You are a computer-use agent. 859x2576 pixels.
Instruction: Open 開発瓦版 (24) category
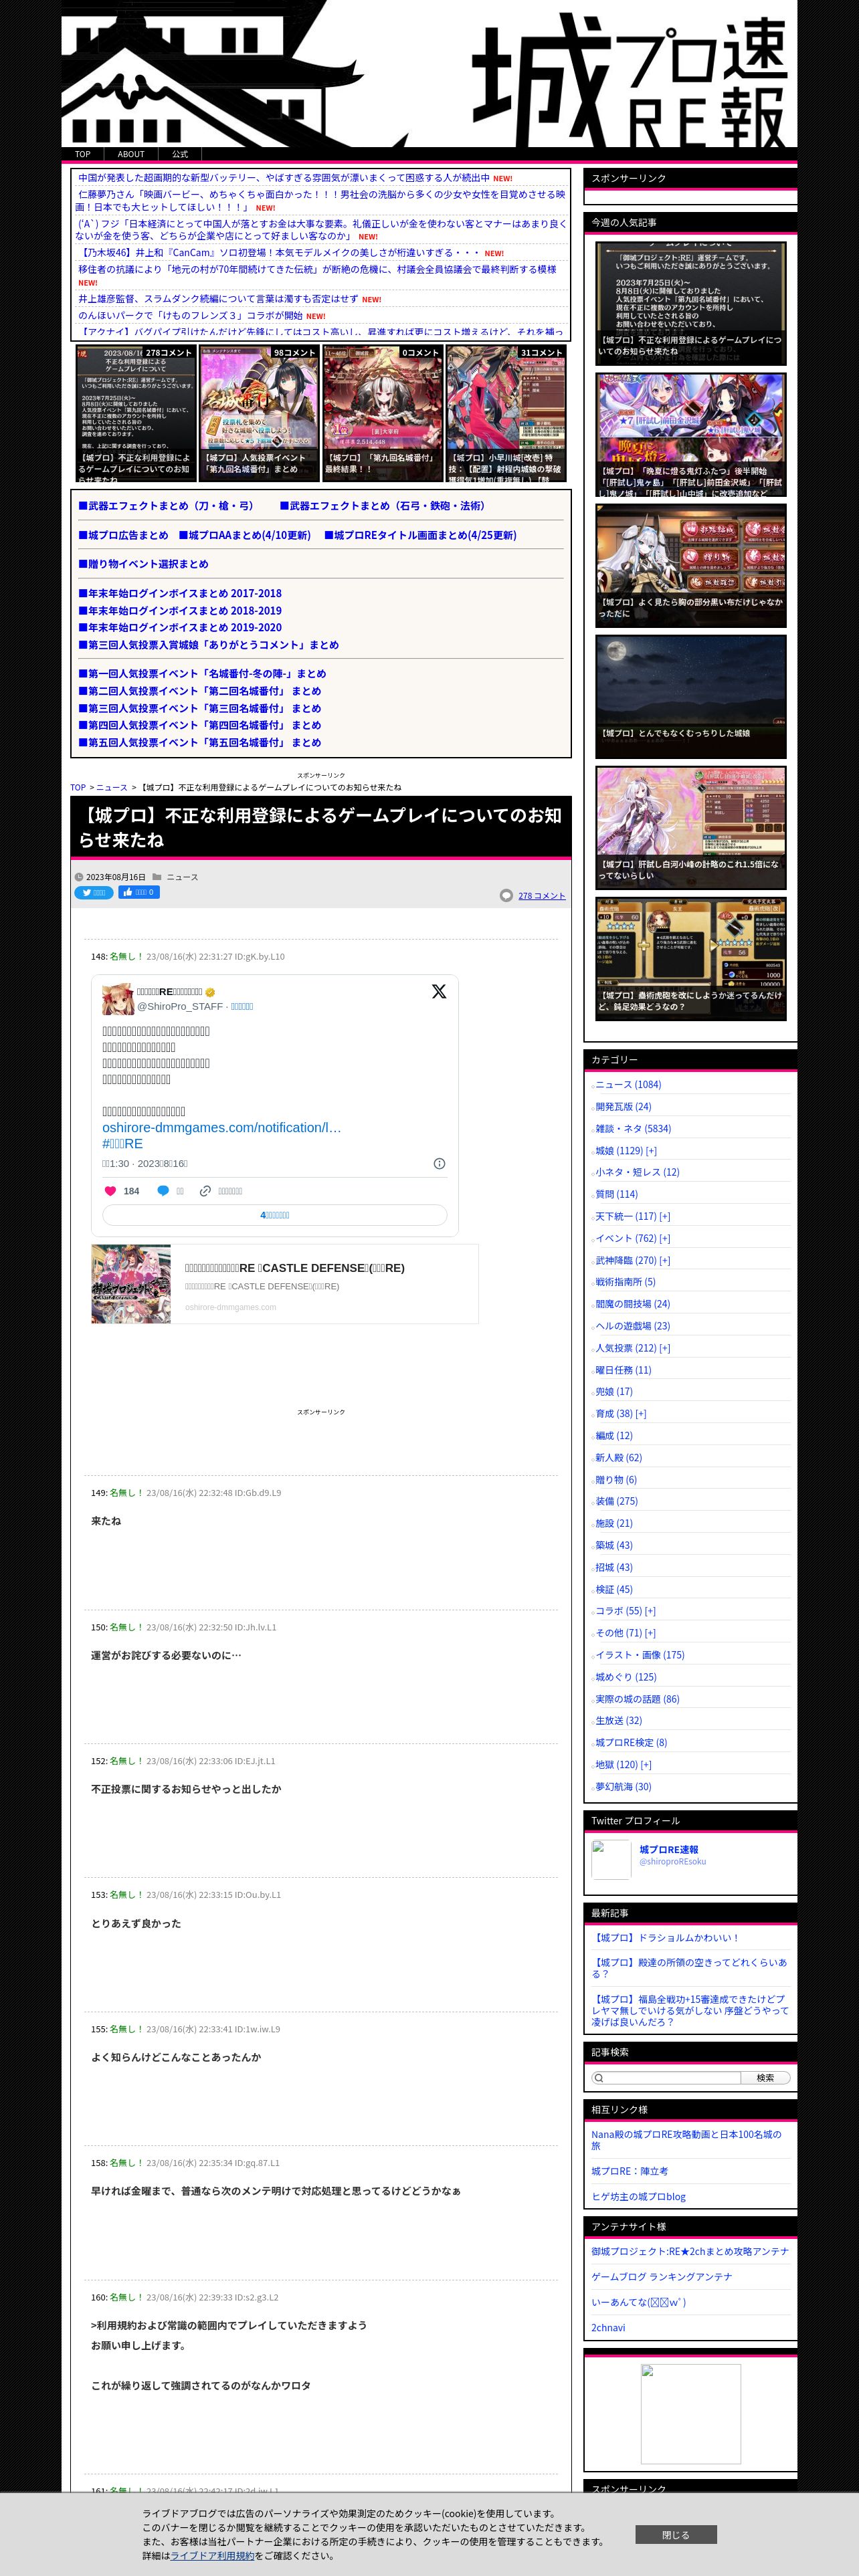(x=623, y=1106)
